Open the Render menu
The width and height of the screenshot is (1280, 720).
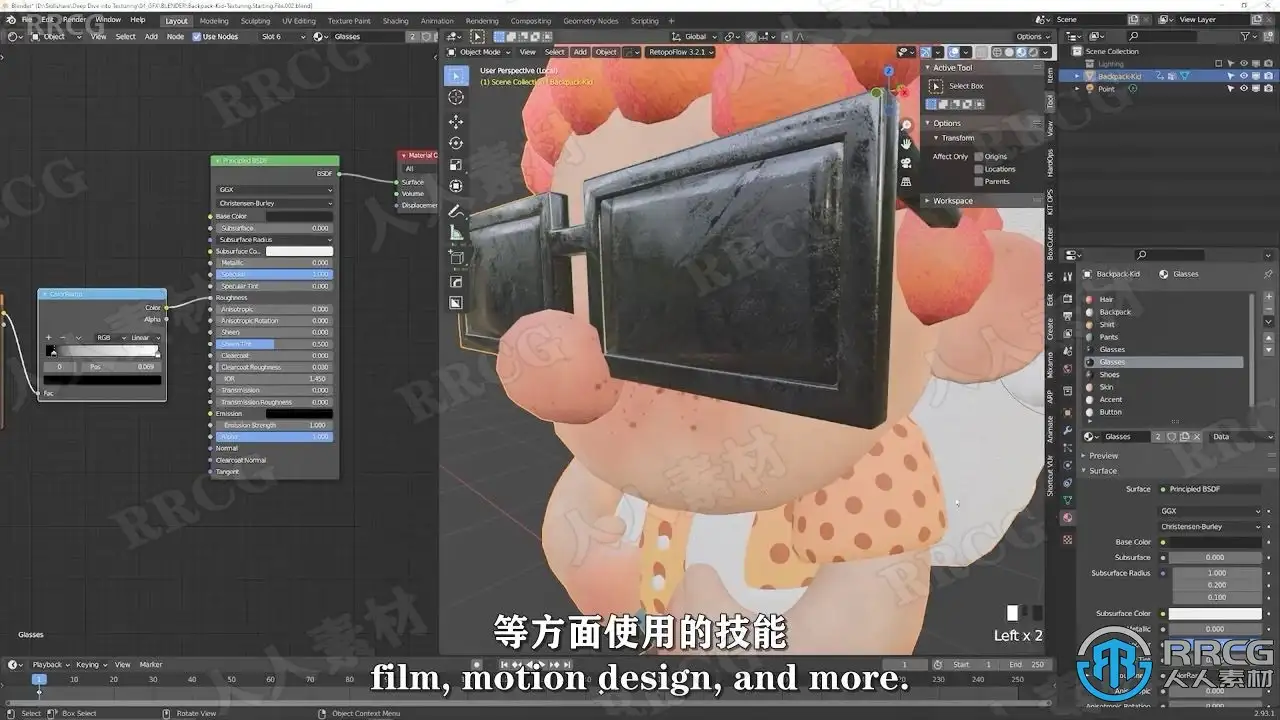coord(74,20)
